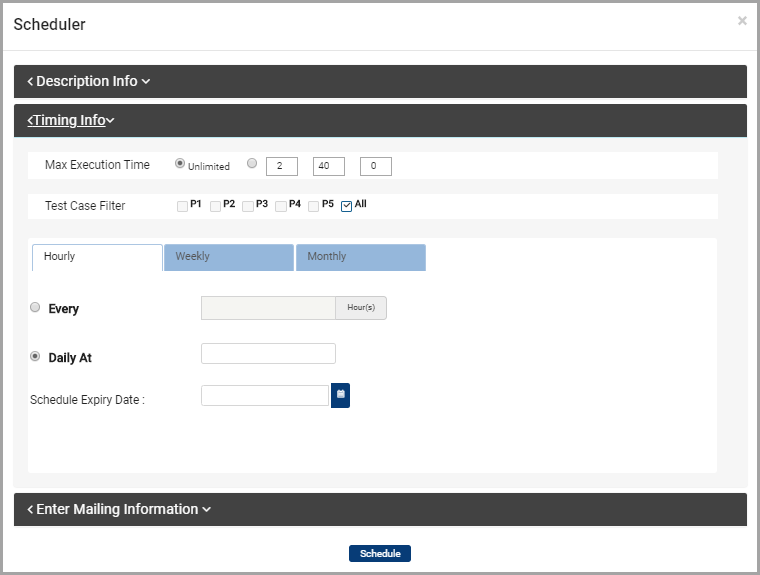Switch to the Monthly tab
The width and height of the screenshot is (760, 575).
[x=360, y=257]
